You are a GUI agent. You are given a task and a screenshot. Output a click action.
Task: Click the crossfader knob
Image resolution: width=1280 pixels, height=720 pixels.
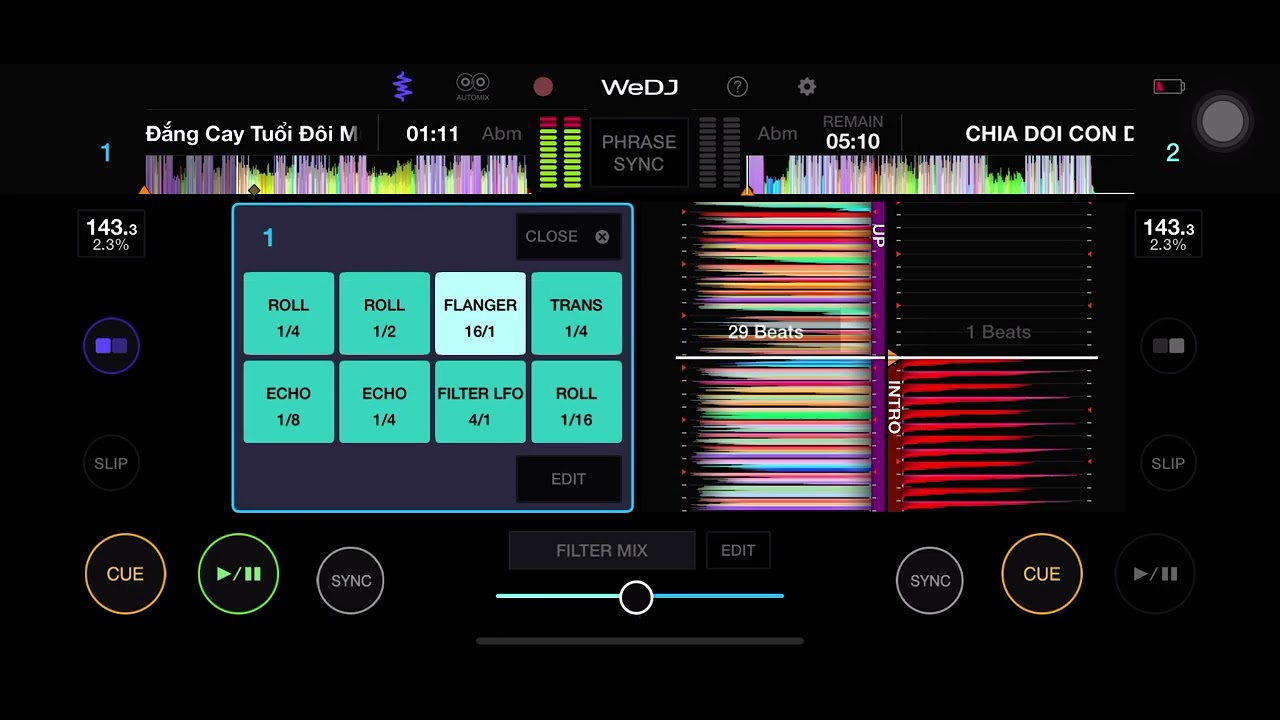click(x=636, y=597)
